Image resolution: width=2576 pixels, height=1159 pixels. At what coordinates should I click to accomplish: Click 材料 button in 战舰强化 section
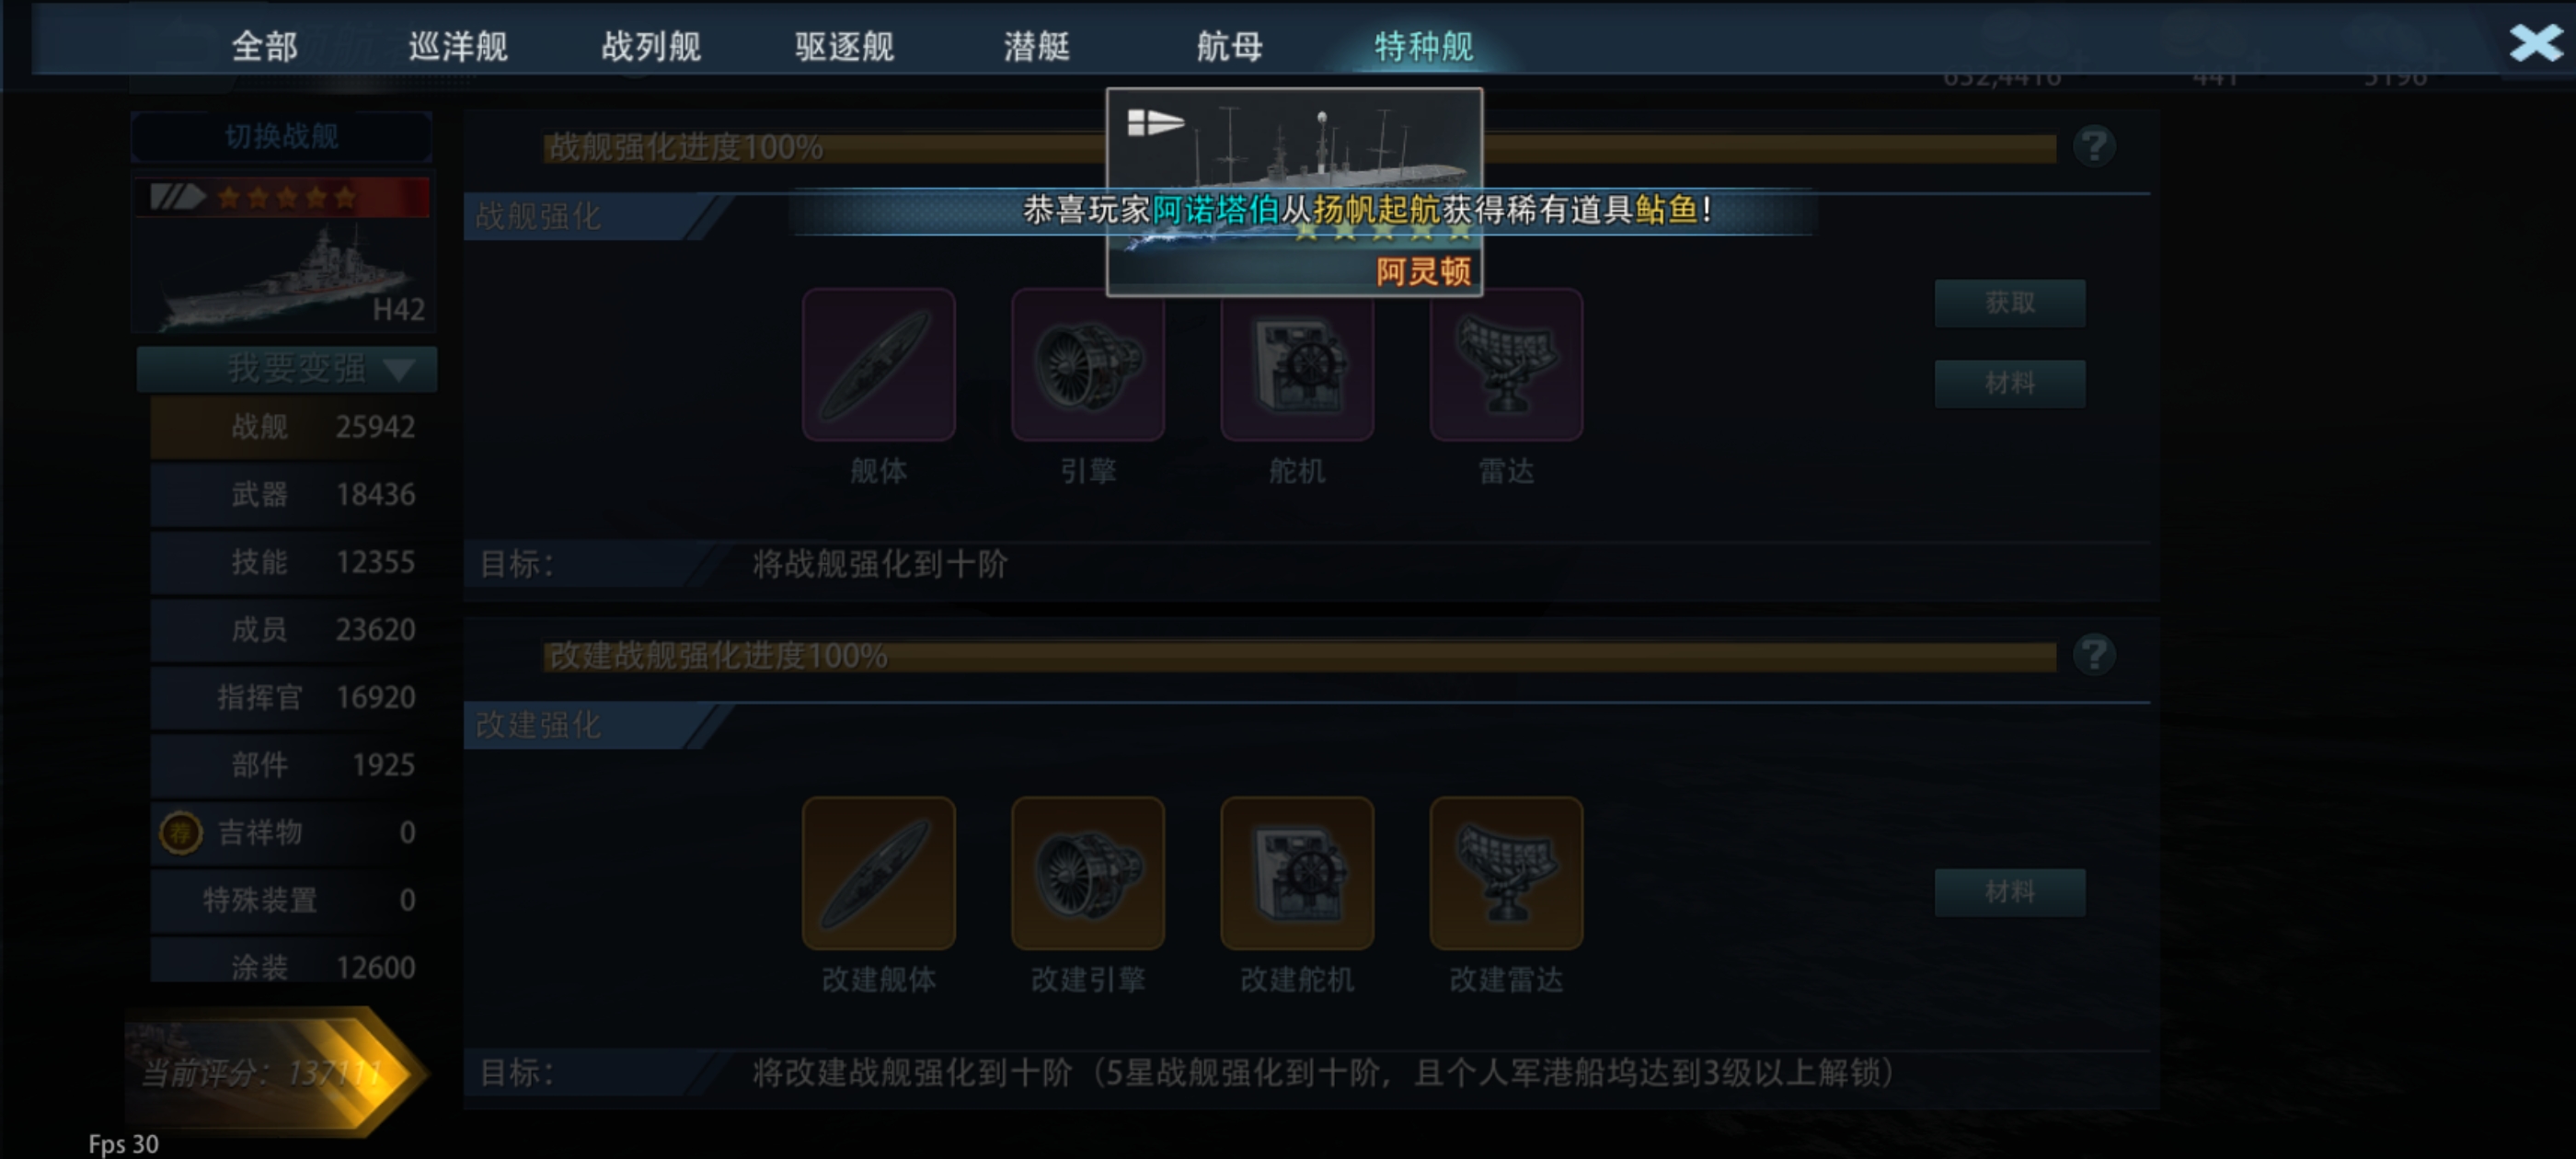coord(2009,383)
